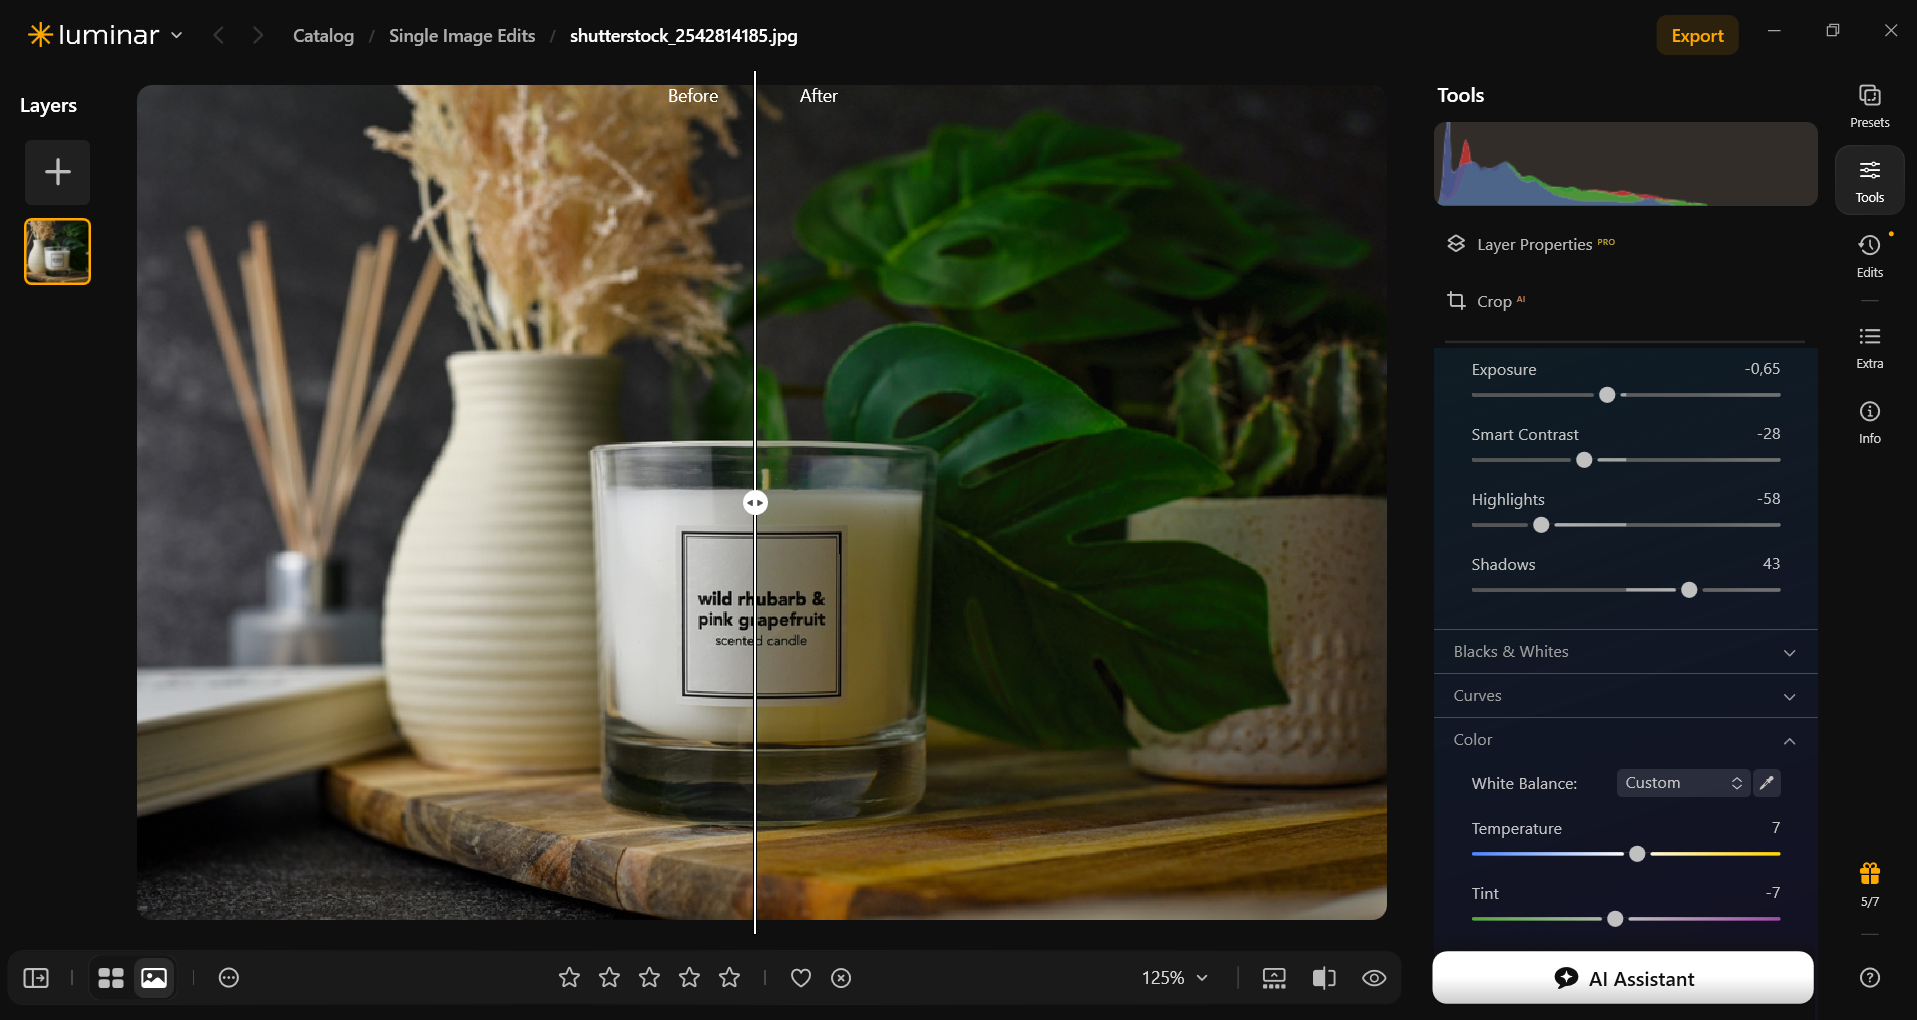Select the candle layer thumbnail

(58, 252)
